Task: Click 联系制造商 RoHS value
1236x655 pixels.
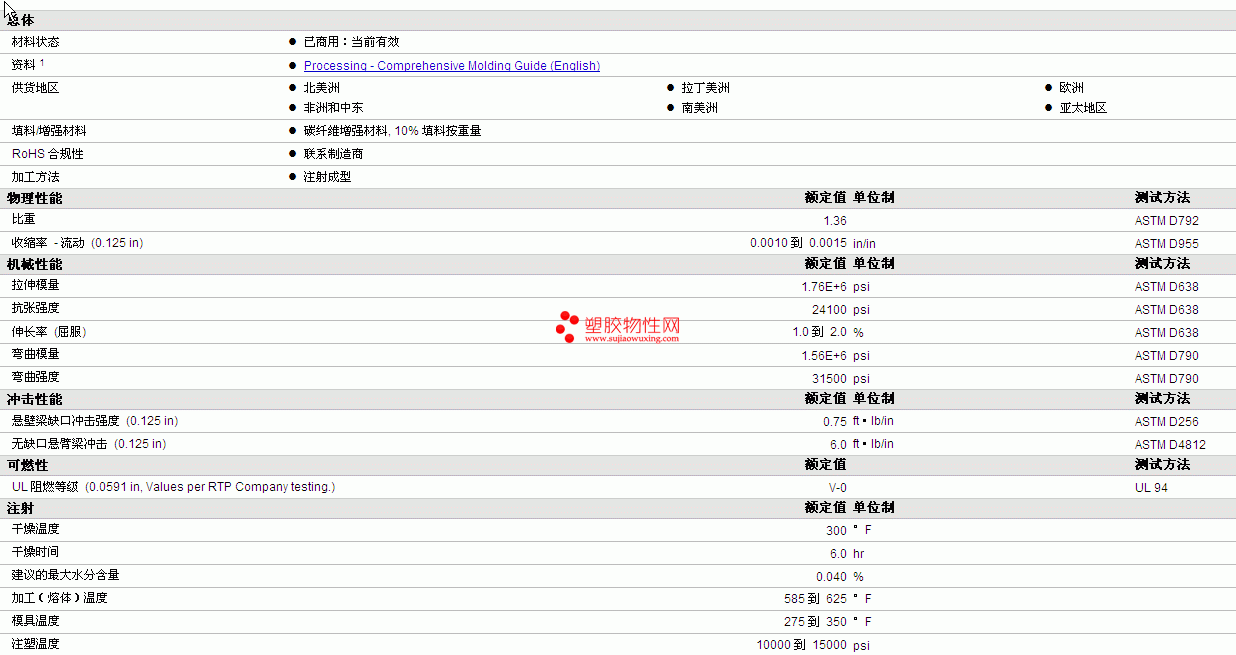Action: (x=333, y=154)
